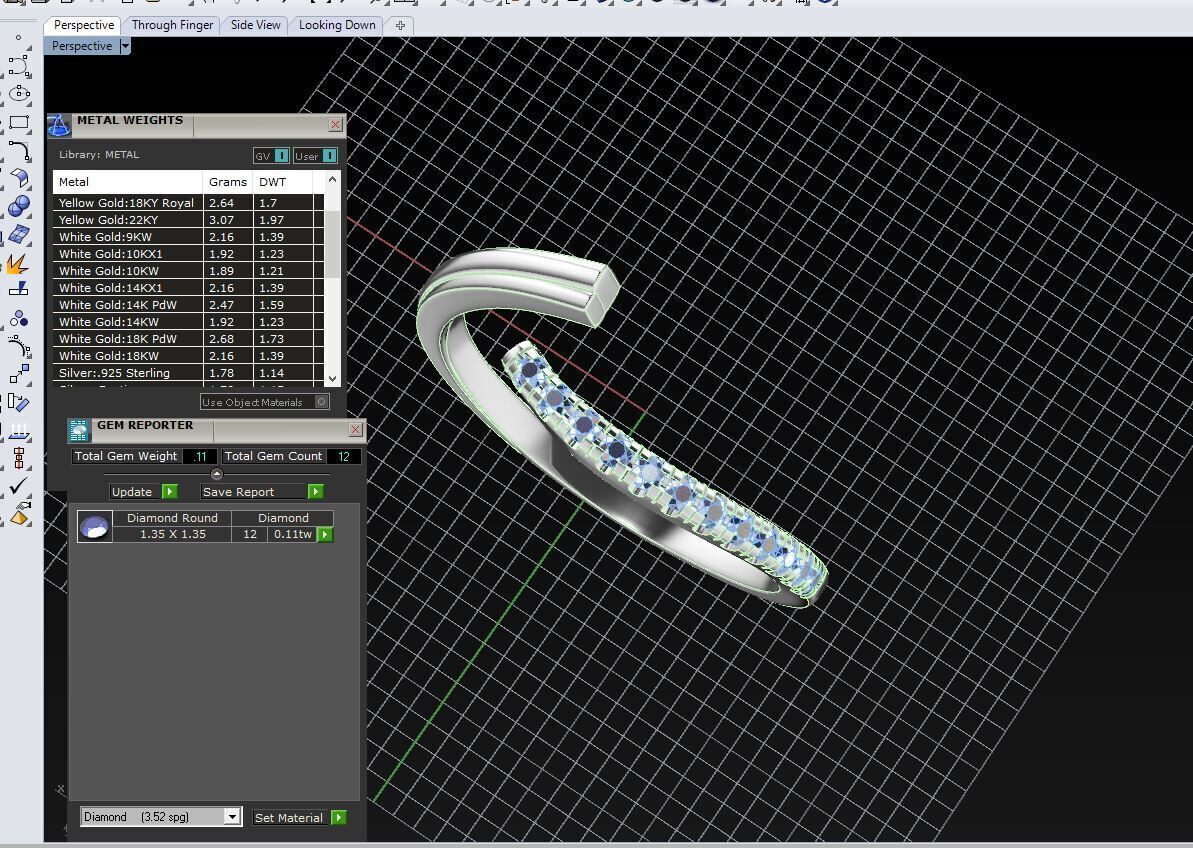Select the Edit points on curve tool

point(19,347)
